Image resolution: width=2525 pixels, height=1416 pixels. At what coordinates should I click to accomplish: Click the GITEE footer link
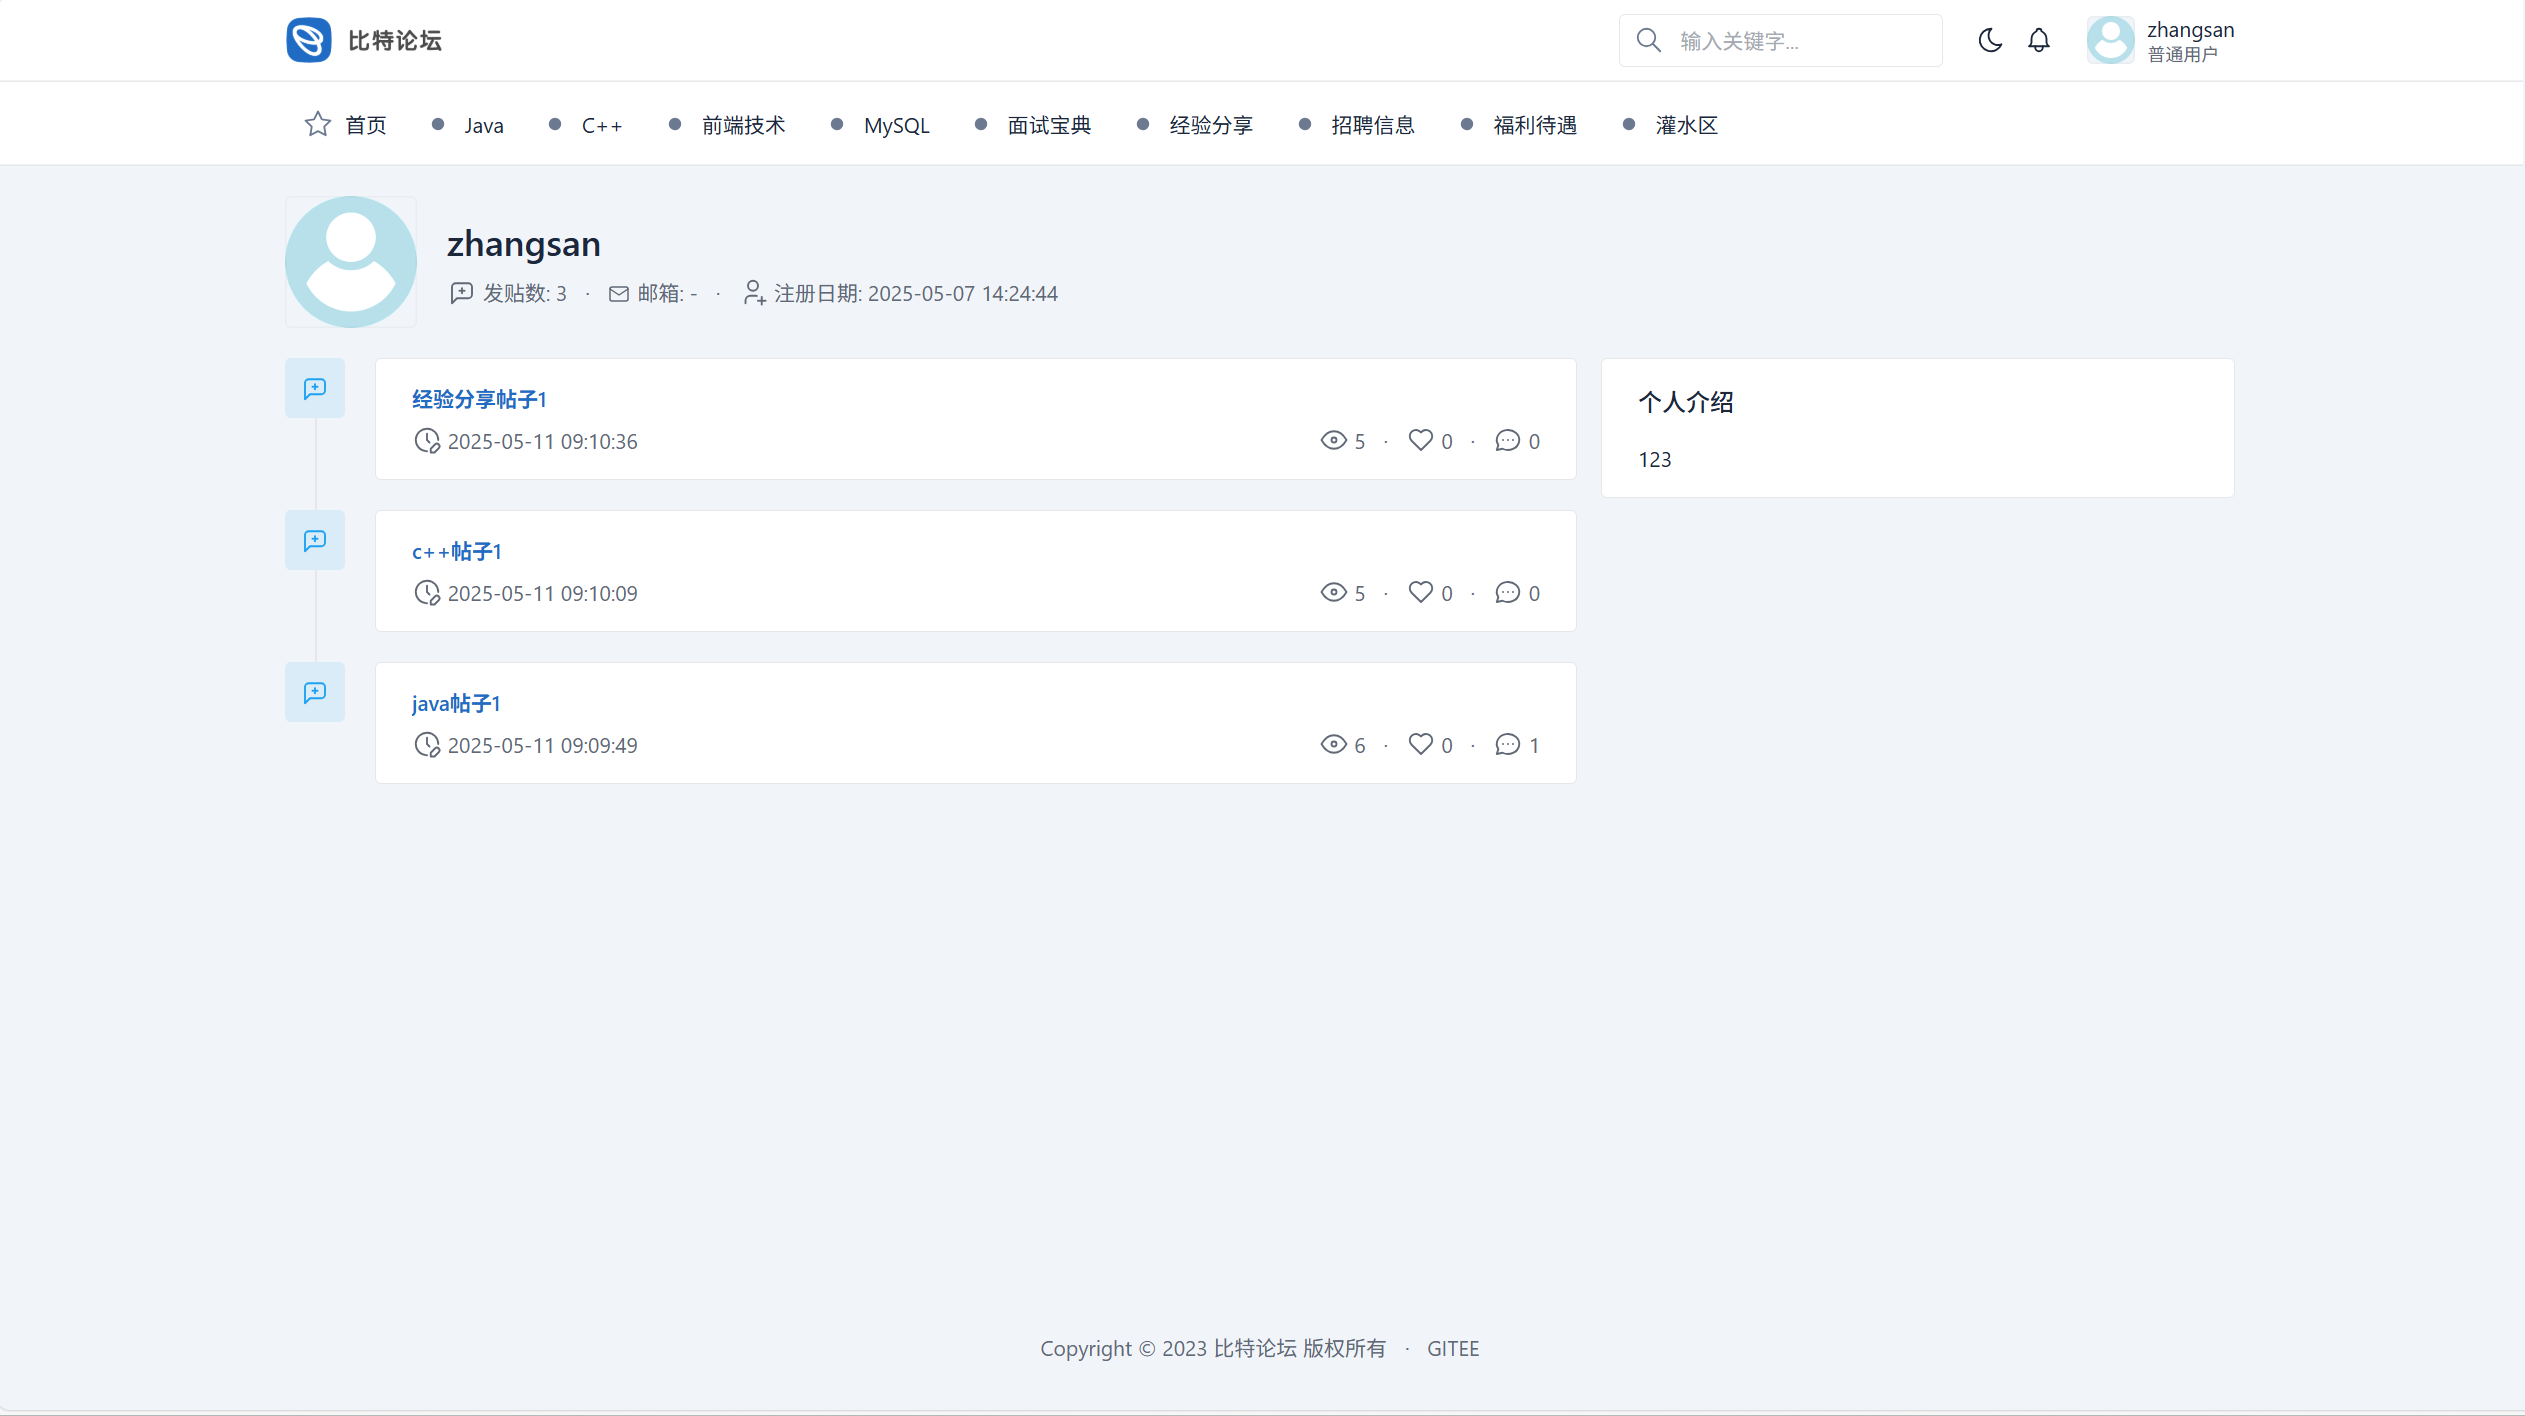tap(1452, 1348)
